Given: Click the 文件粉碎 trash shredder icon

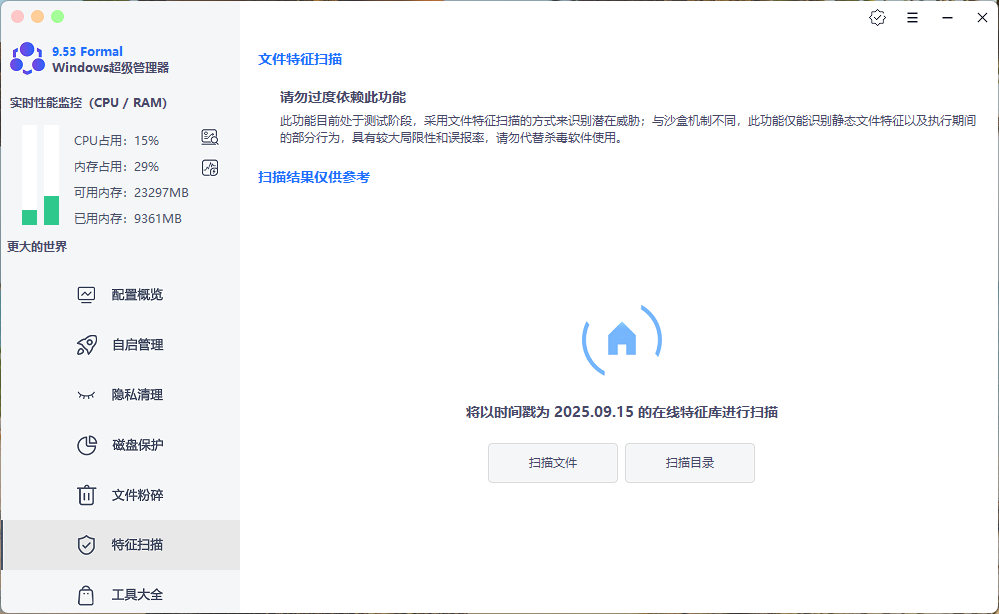Looking at the screenshot, I should (88, 495).
